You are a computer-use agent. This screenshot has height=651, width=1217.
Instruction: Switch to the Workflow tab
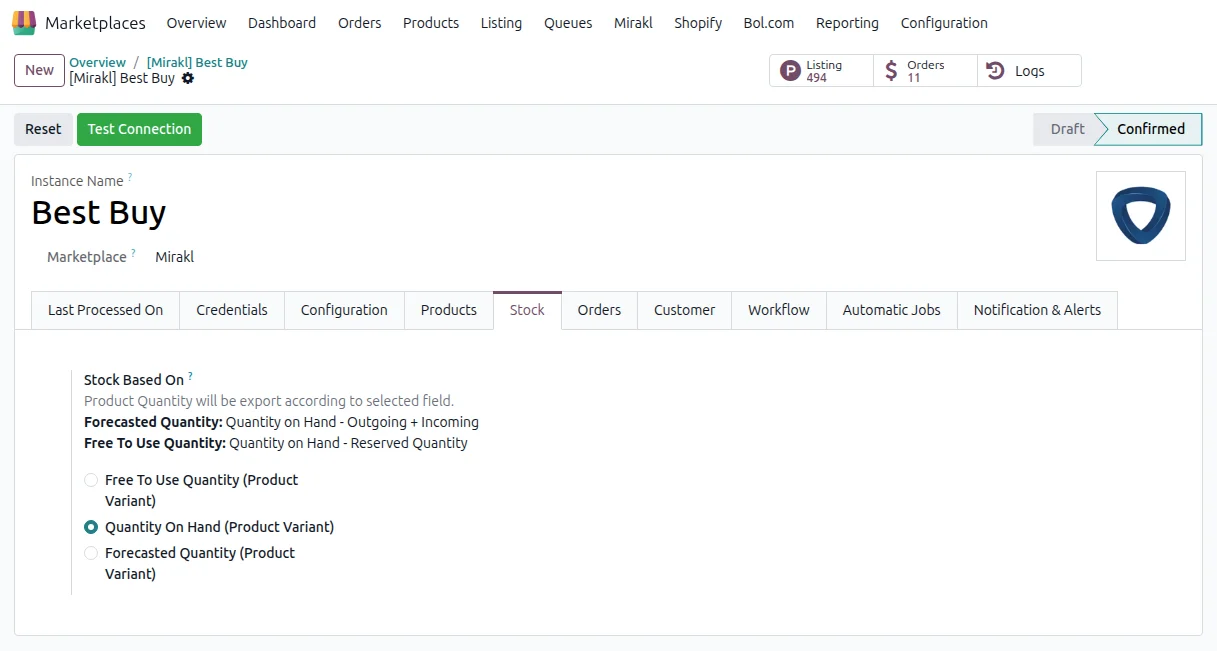pyautogui.click(x=779, y=310)
